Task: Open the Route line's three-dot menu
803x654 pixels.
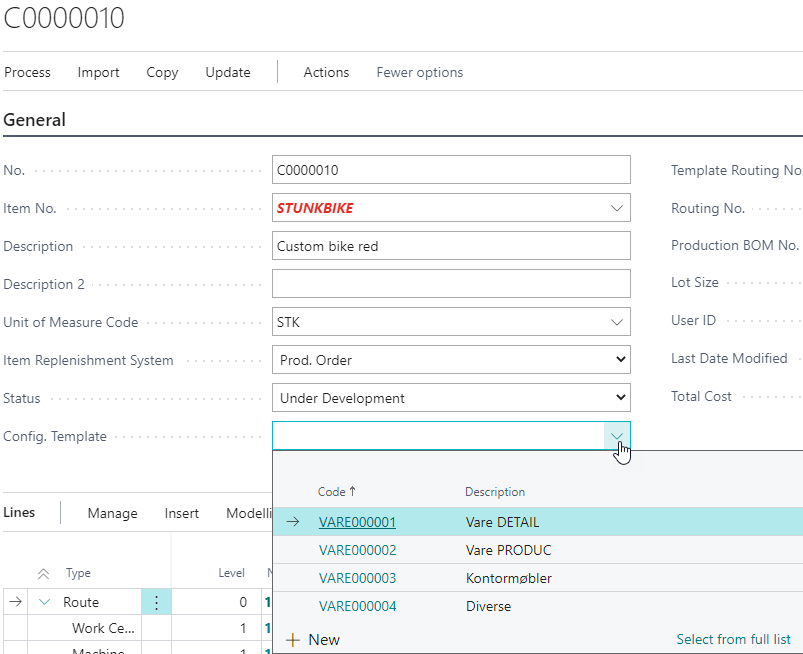Action: click(157, 601)
